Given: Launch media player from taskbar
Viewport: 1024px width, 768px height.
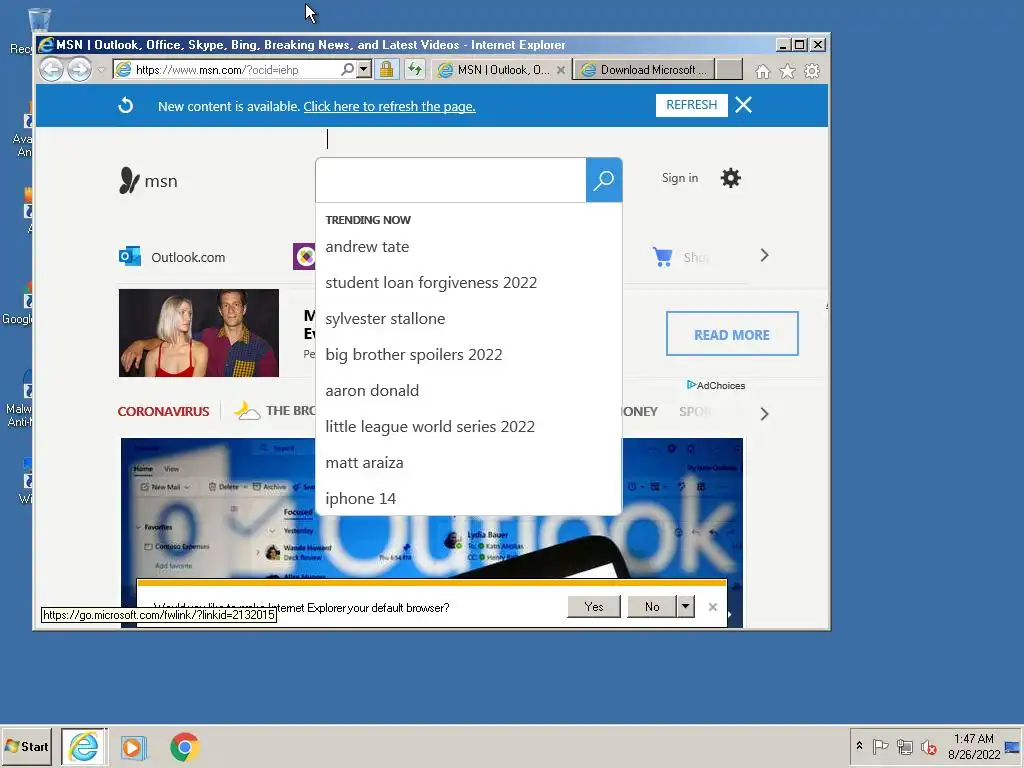Looking at the screenshot, I should pyautogui.click(x=133, y=747).
